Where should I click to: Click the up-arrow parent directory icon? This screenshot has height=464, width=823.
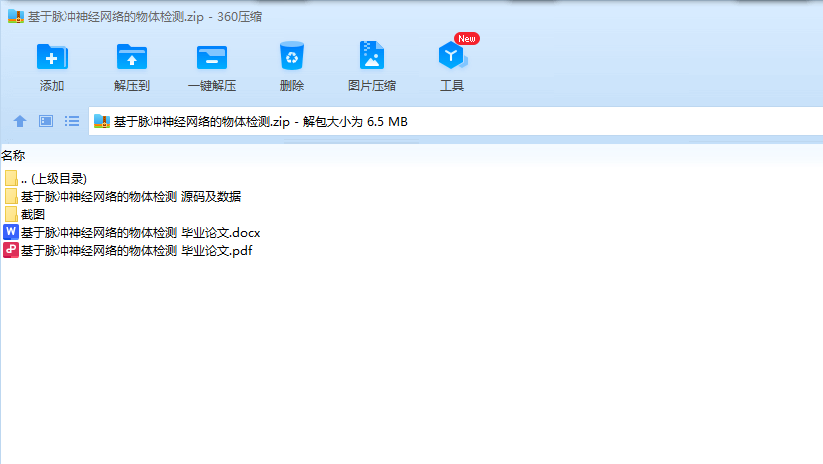(20, 121)
